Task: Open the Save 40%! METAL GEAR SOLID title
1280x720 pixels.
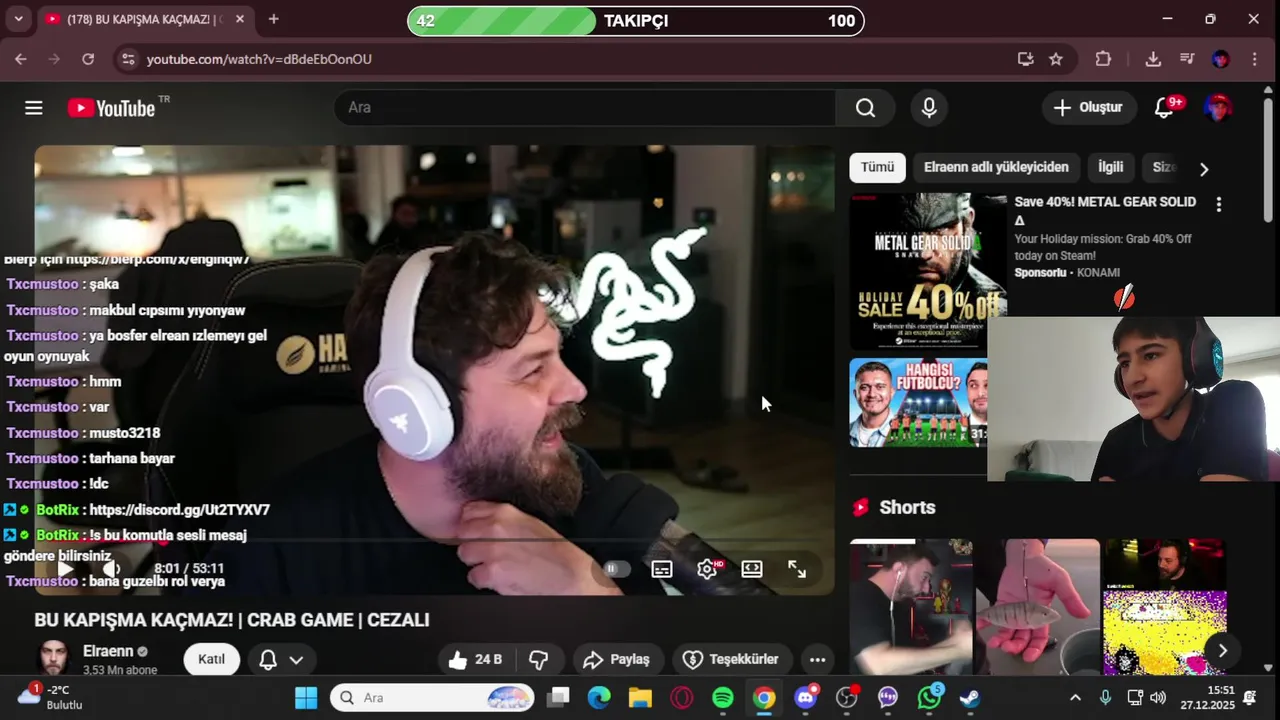Action: (x=1105, y=210)
